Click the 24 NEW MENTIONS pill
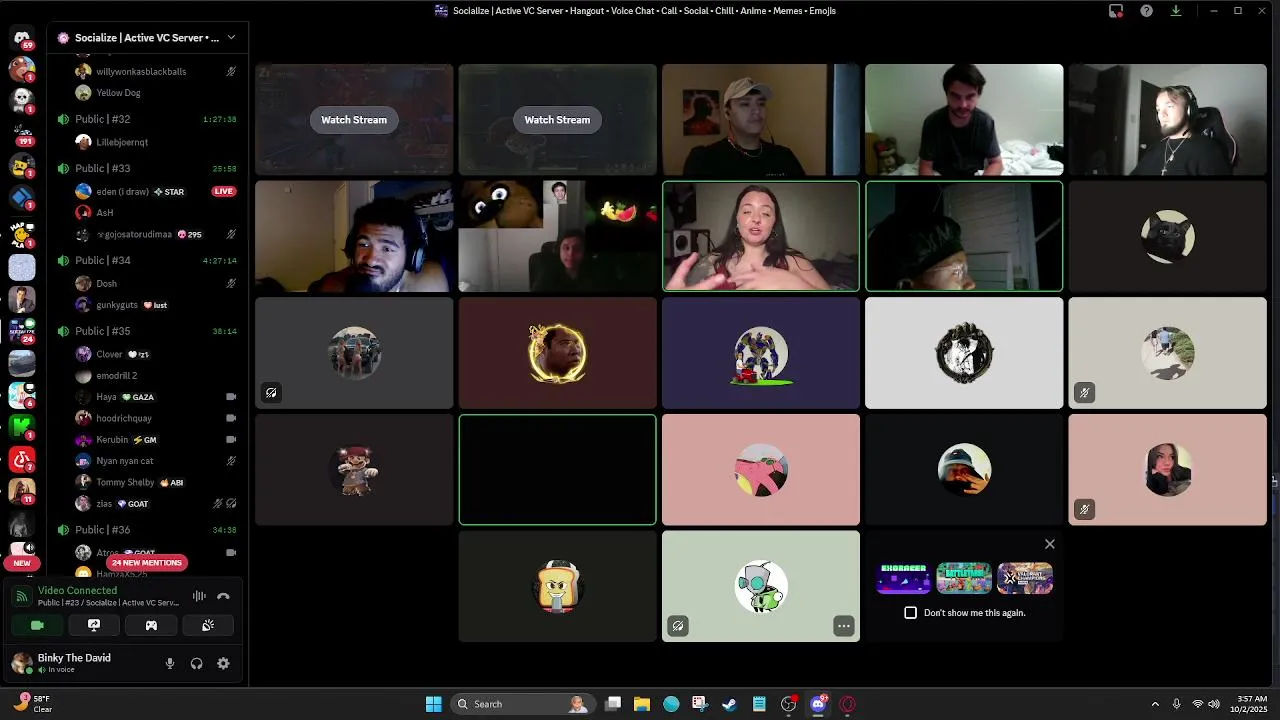The height and width of the screenshot is (720, 1280). point(147,563)
